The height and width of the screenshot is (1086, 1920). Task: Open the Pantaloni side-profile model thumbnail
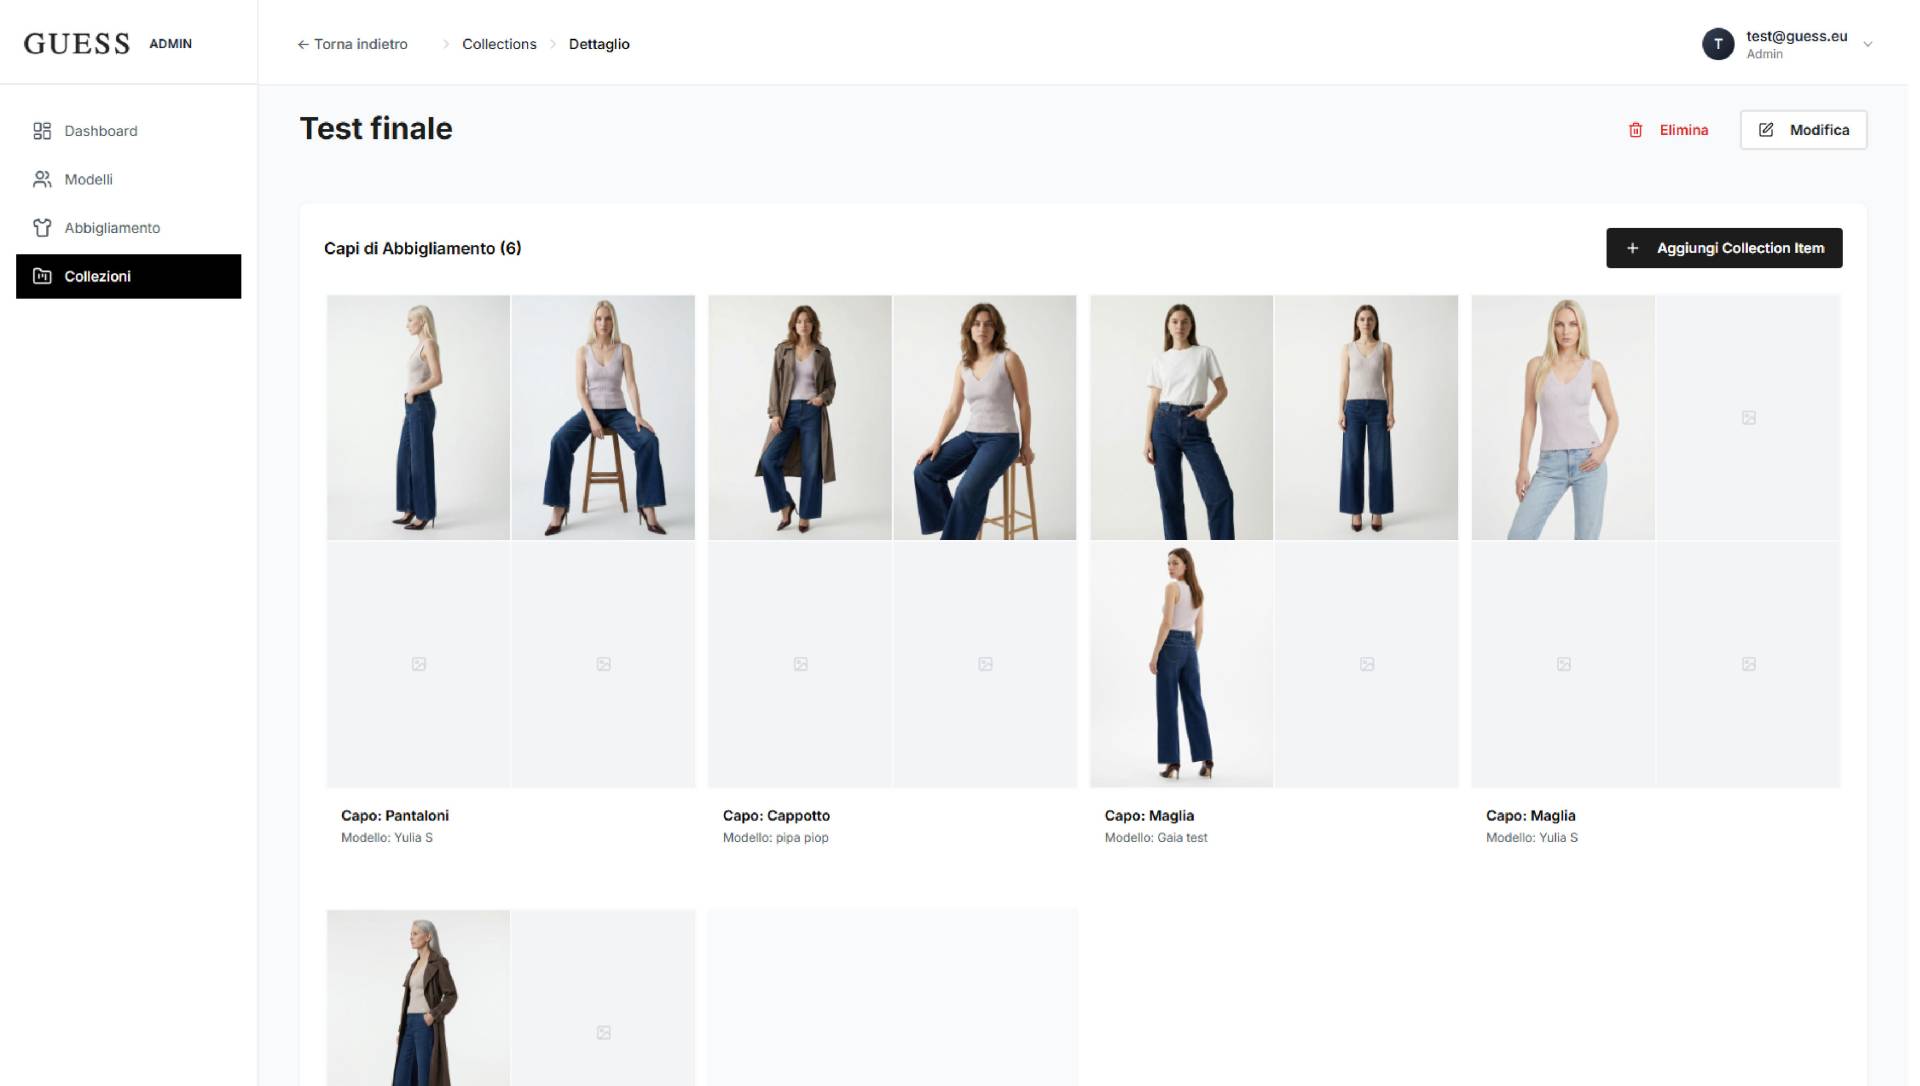pos(418,417)
